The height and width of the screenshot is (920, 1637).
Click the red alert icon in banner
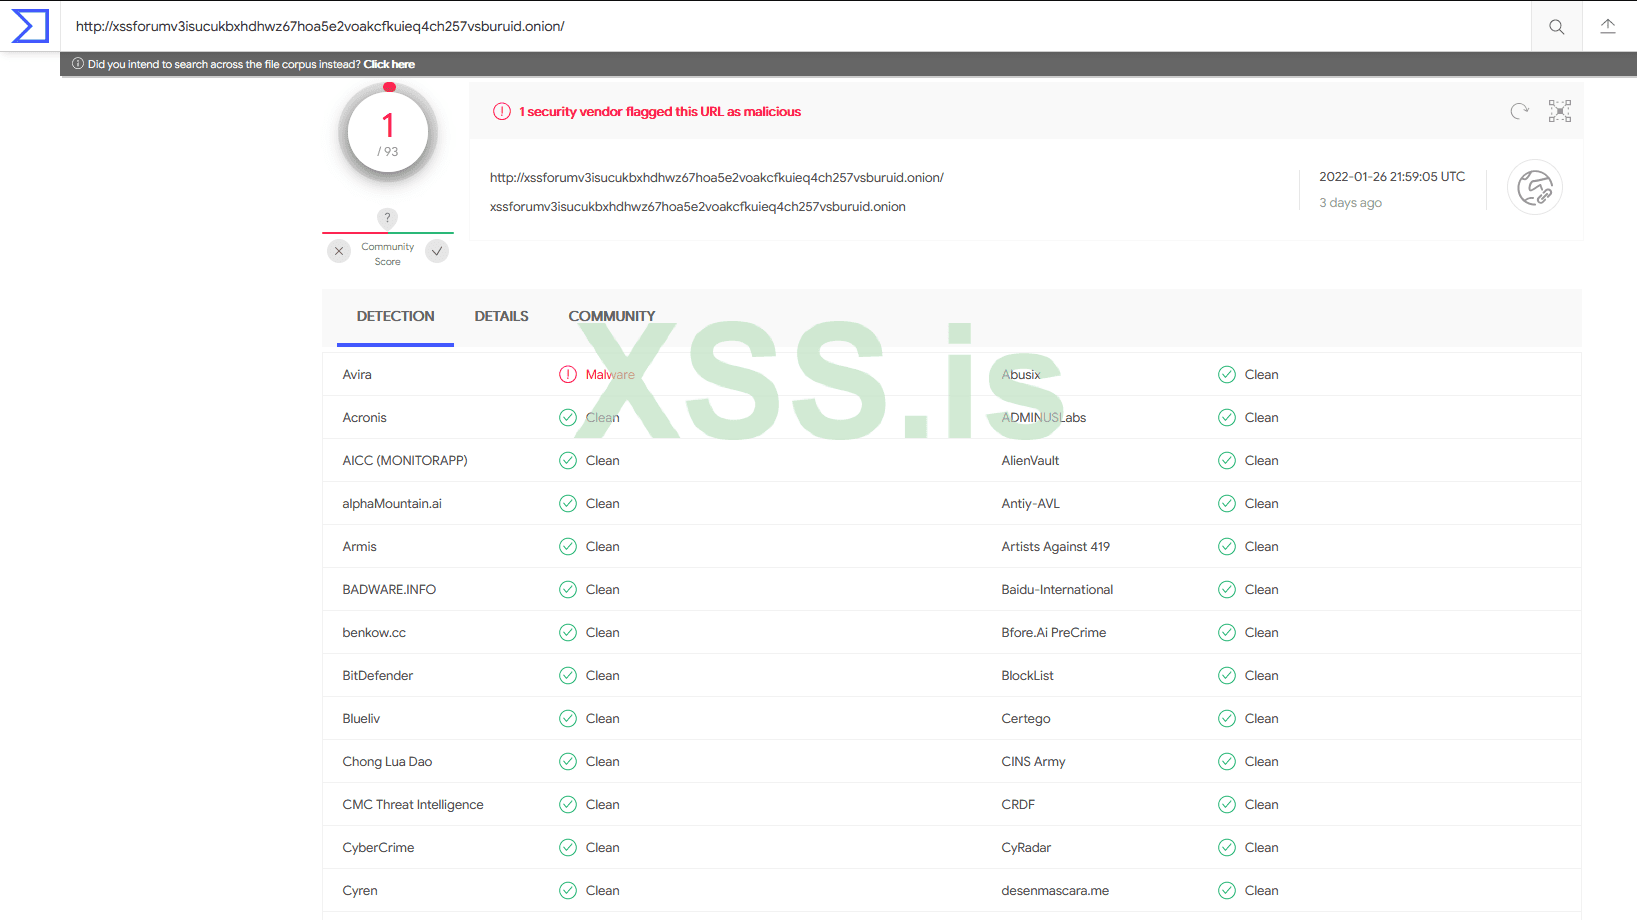point(502,111)
